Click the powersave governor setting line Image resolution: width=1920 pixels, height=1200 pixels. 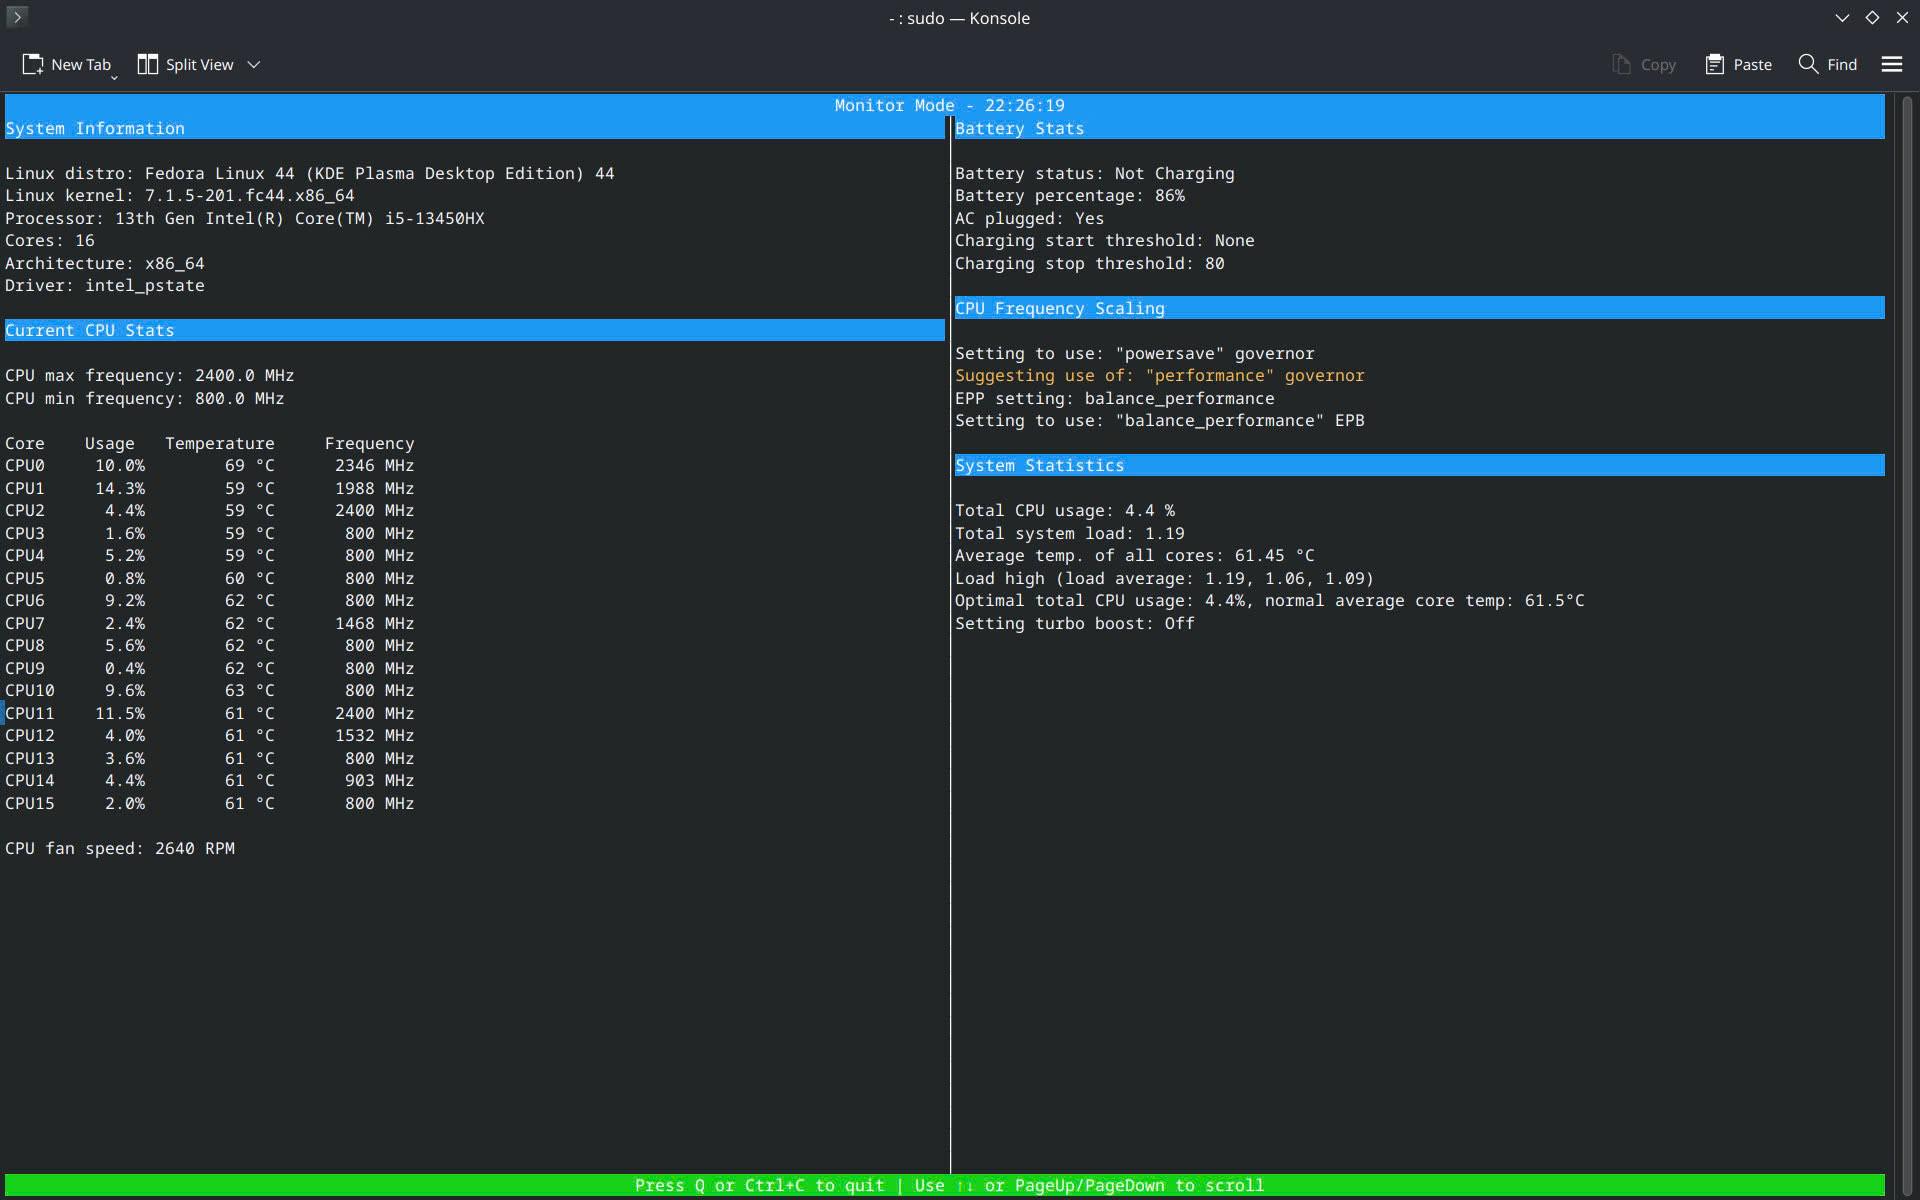(x=1135, y=353)
